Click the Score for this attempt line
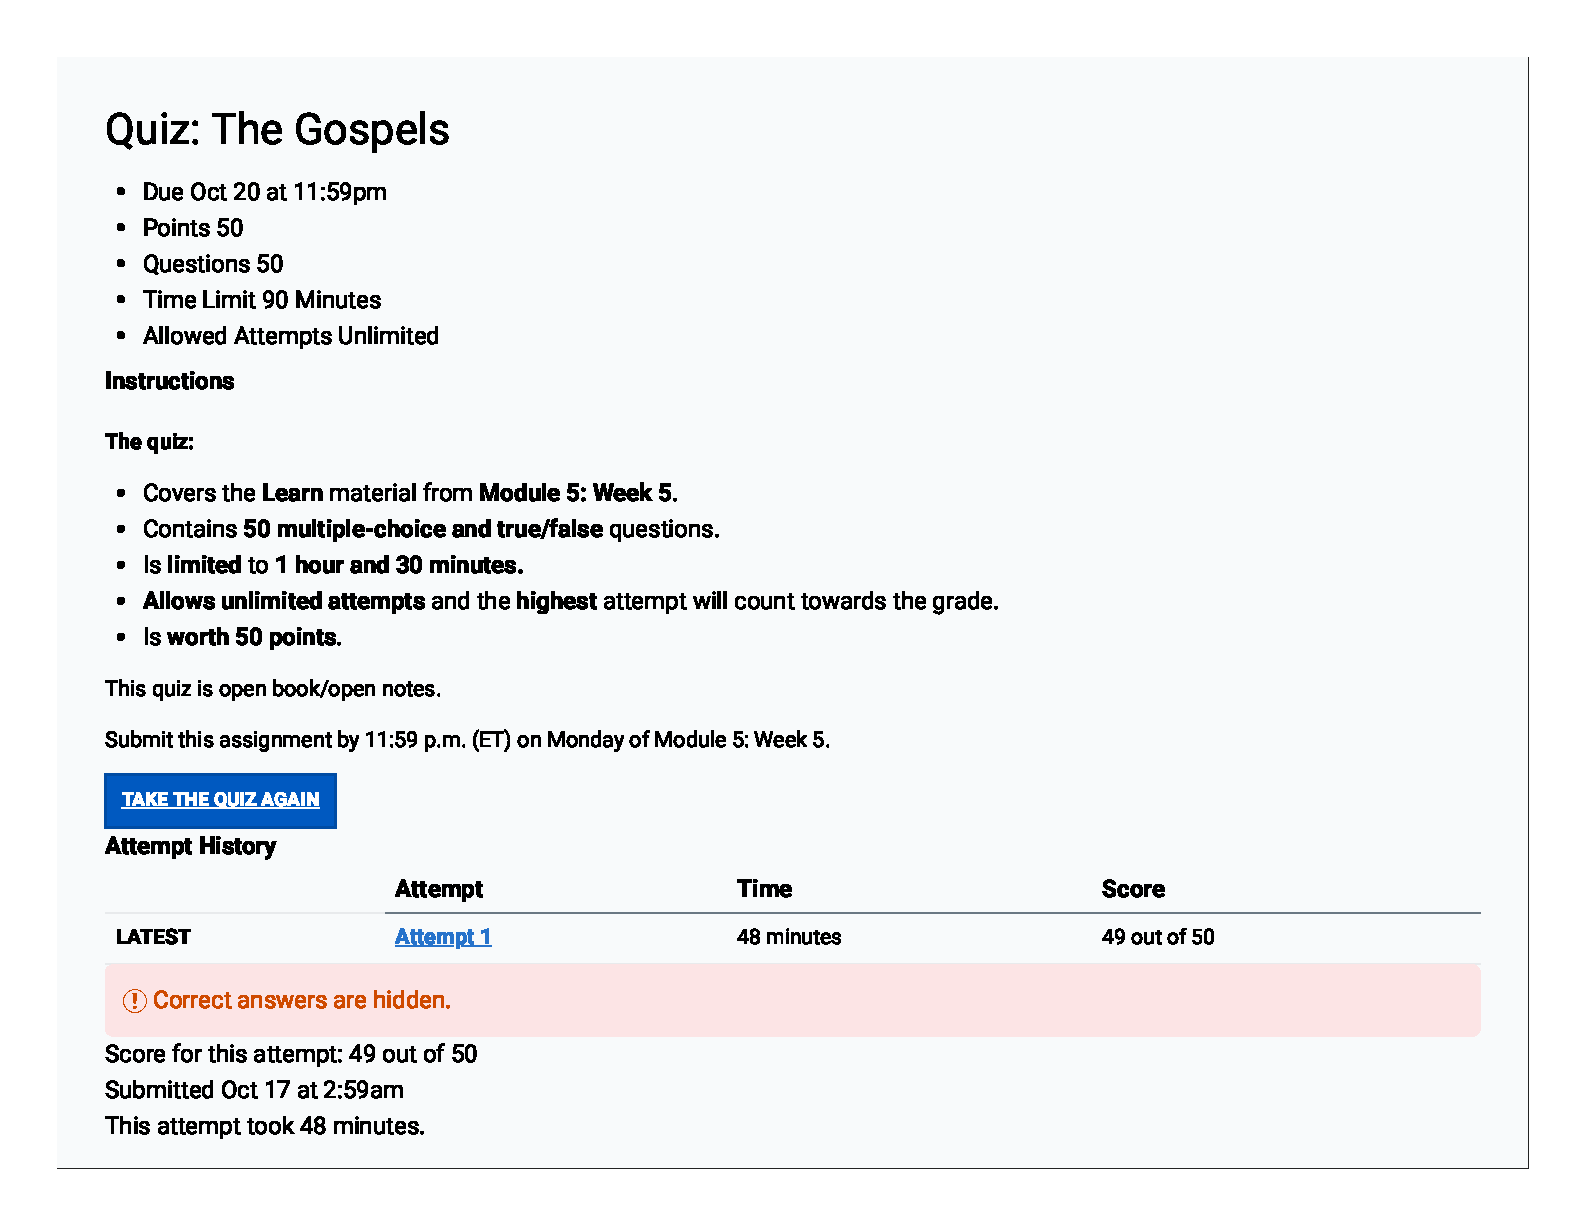This screenshot has height=1224, width=1584. pyautogui.click(x=291, y=1054)
